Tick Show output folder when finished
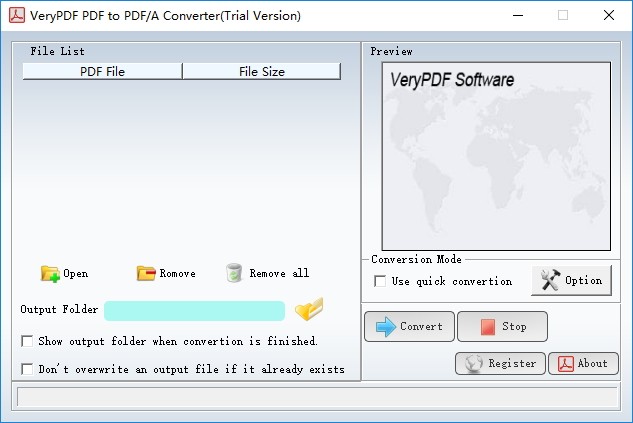Screen dimensions: 633x423 tap(27, 341)
